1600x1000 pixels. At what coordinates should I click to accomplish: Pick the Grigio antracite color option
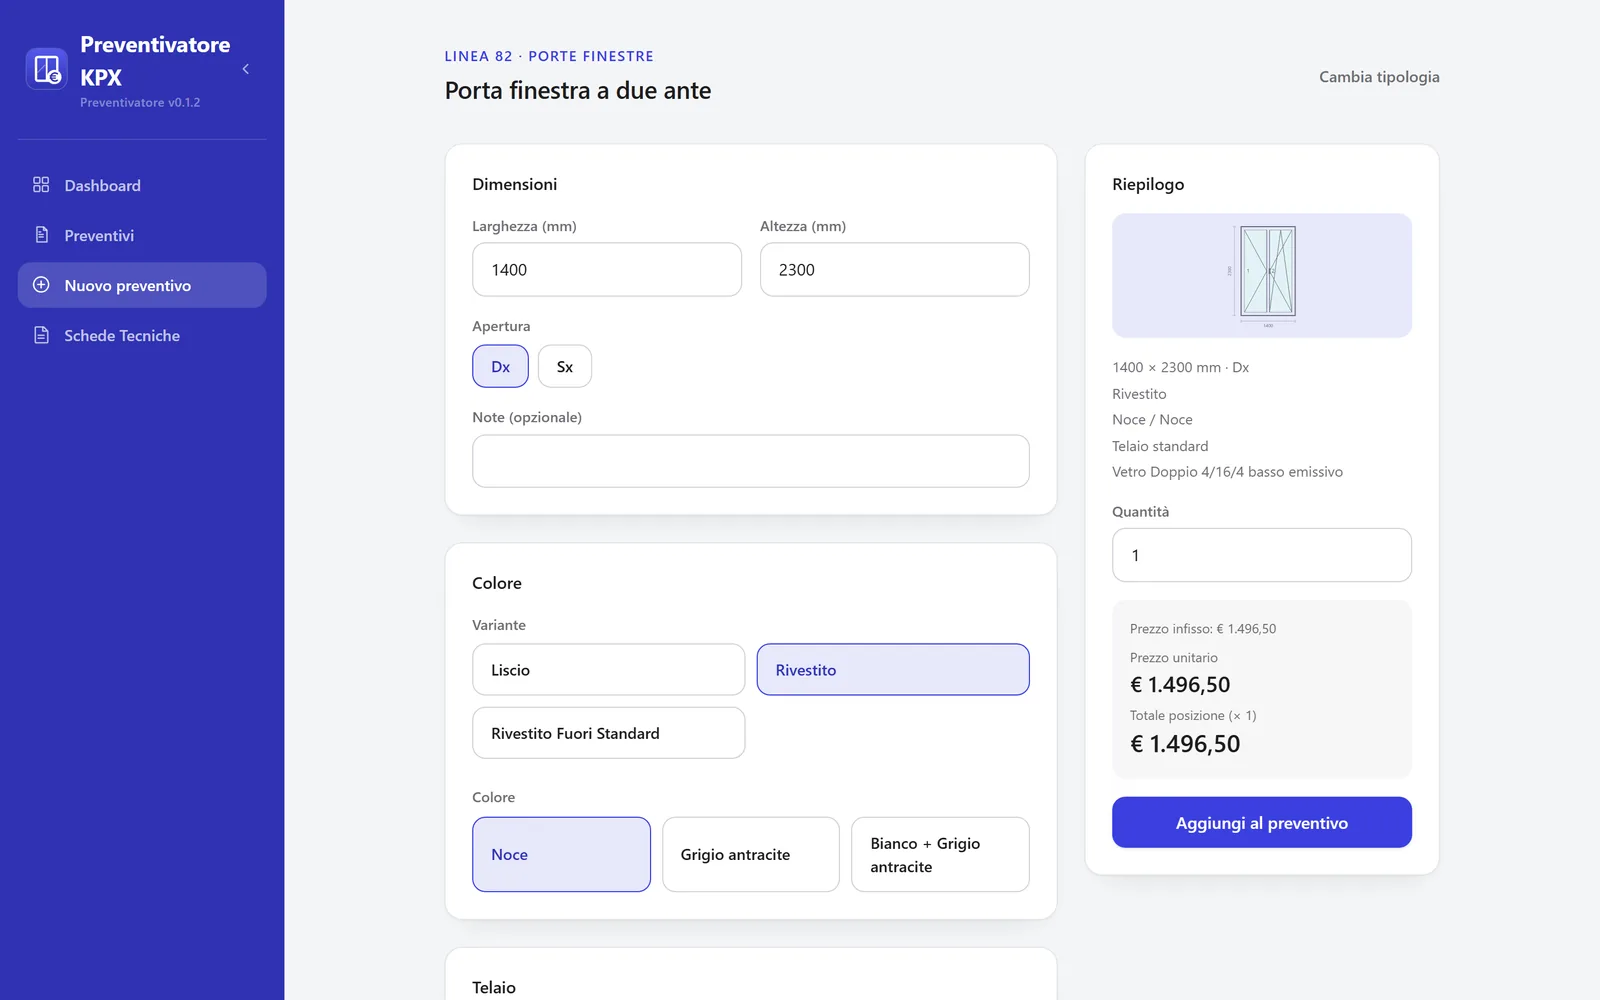pyautogui.click(x=751, y=855)
